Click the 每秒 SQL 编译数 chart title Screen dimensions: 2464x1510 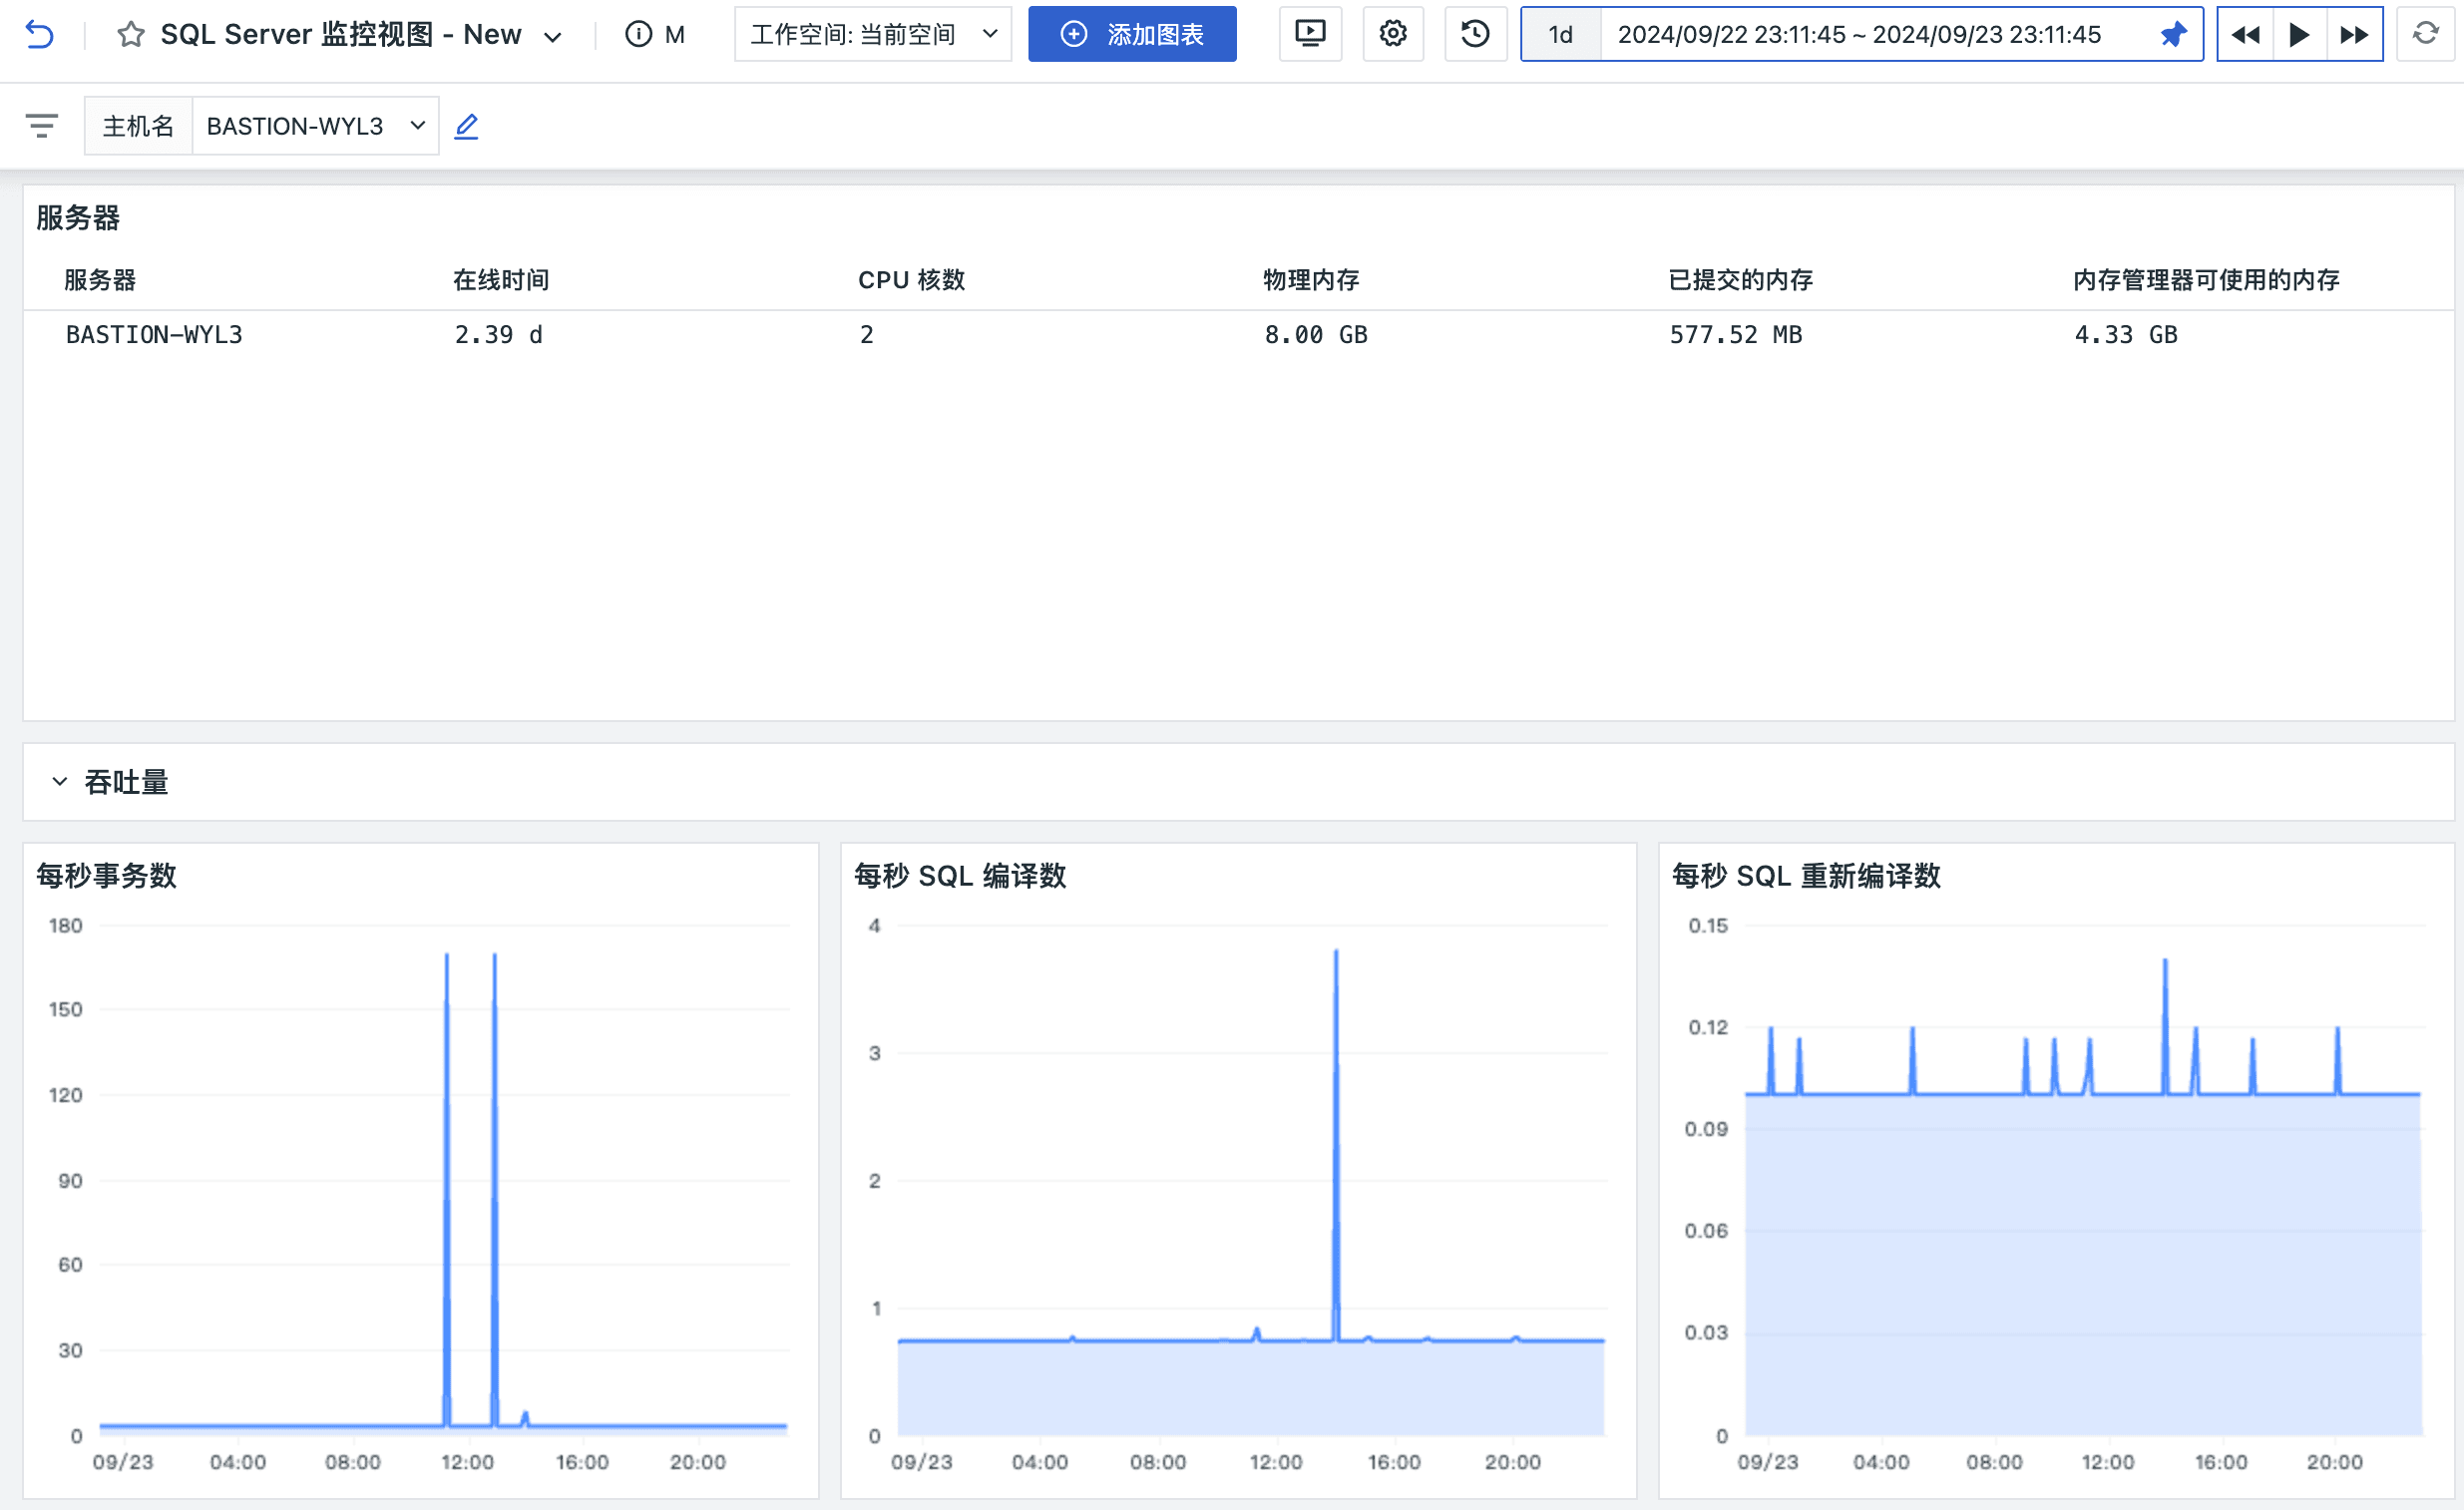(x=960, y=875)
